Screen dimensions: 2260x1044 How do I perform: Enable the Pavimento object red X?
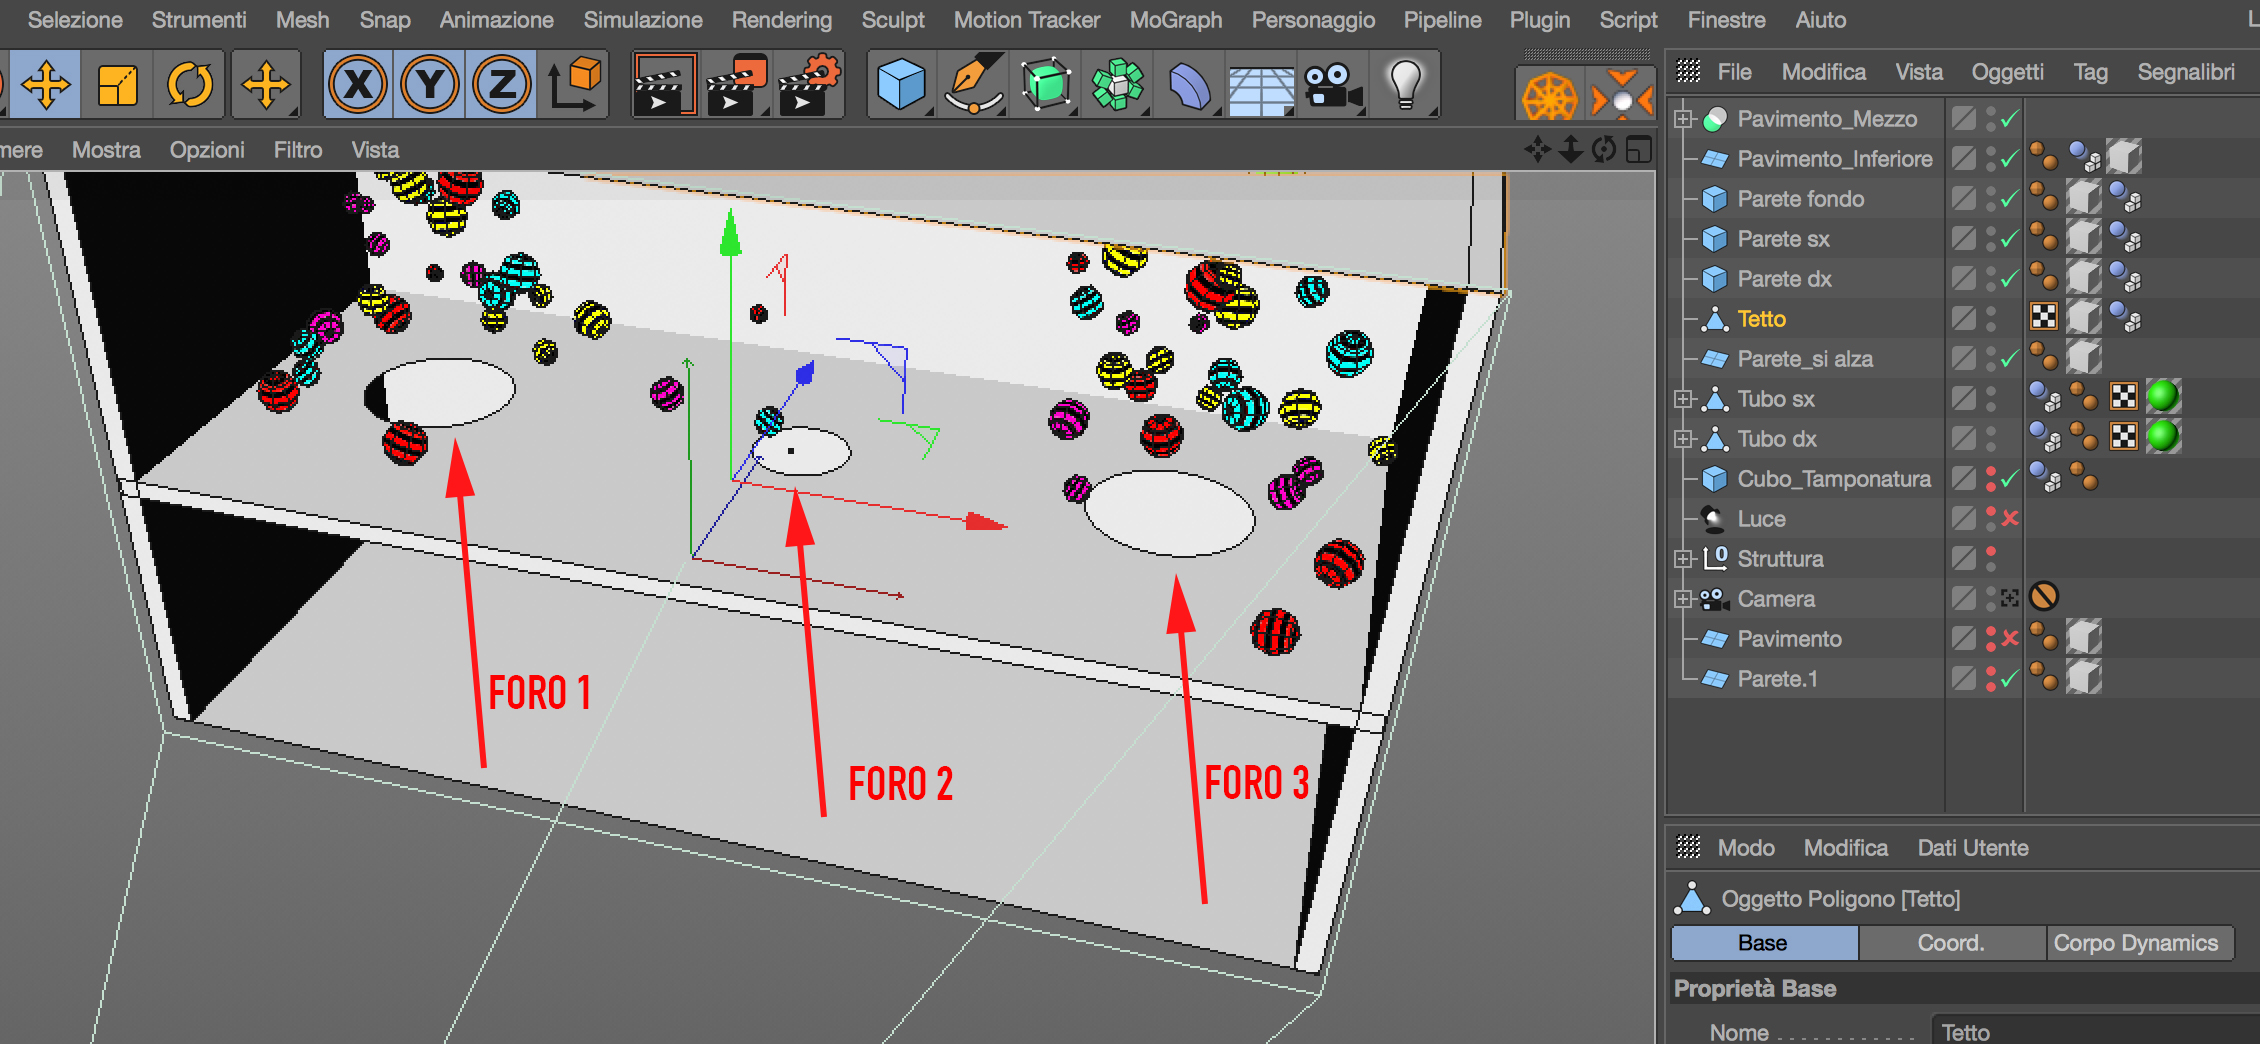[x=2010, y=638]
